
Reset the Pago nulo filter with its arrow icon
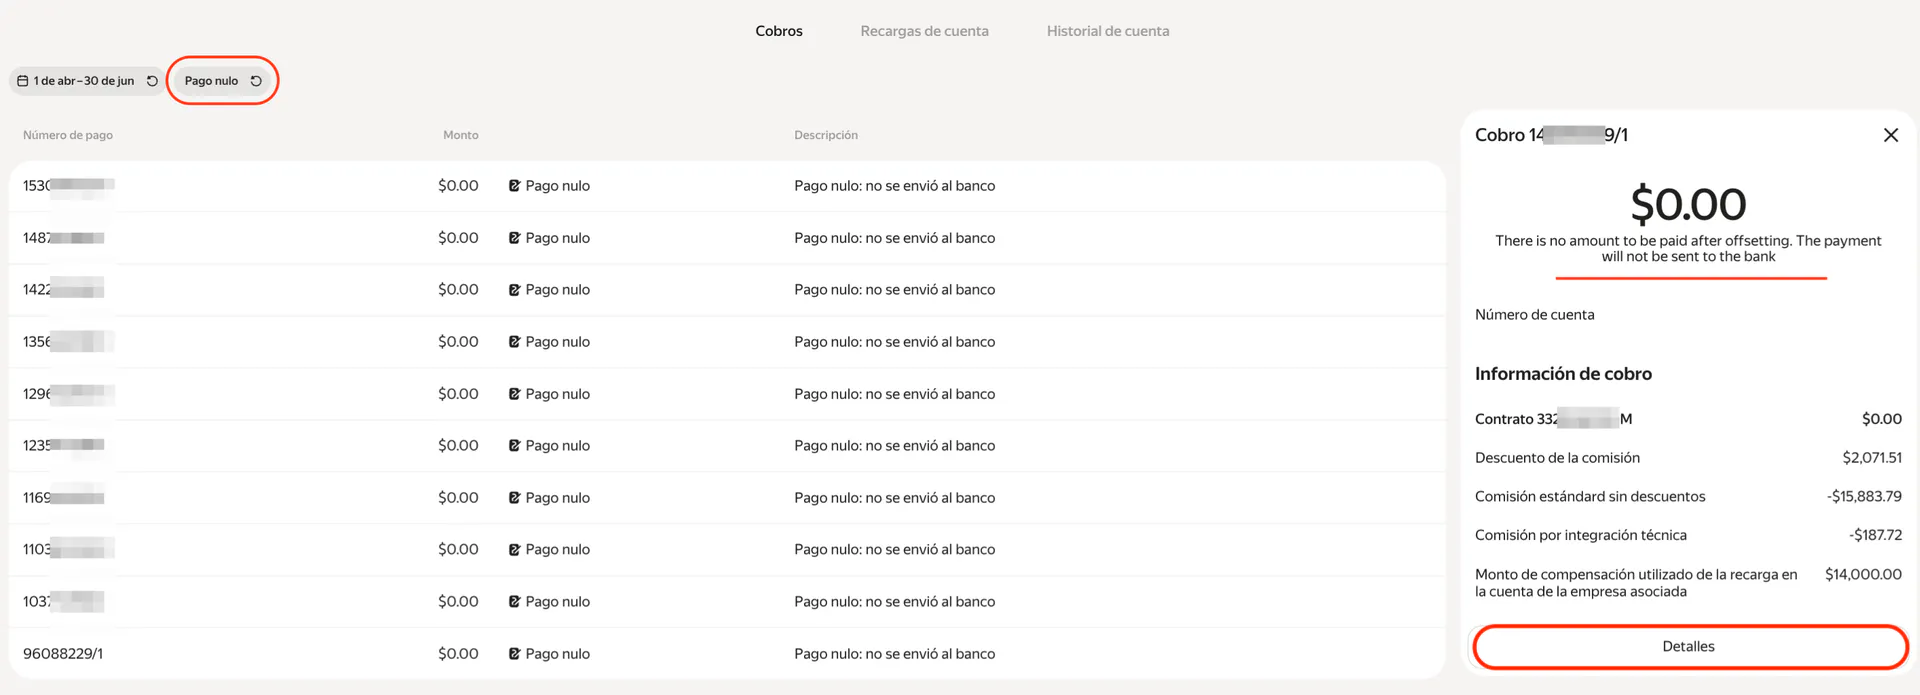click(256, 81)
